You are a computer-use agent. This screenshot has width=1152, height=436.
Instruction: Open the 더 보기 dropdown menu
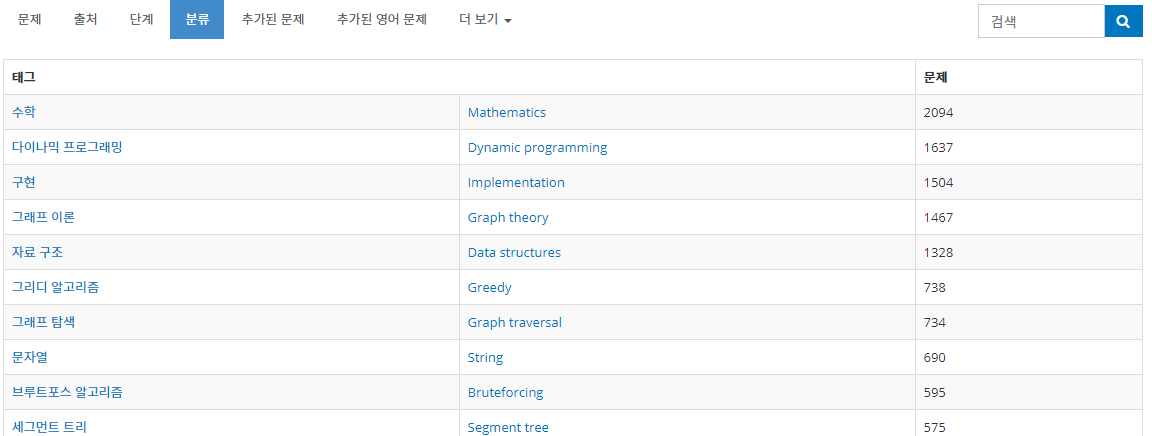pos(485,20)
